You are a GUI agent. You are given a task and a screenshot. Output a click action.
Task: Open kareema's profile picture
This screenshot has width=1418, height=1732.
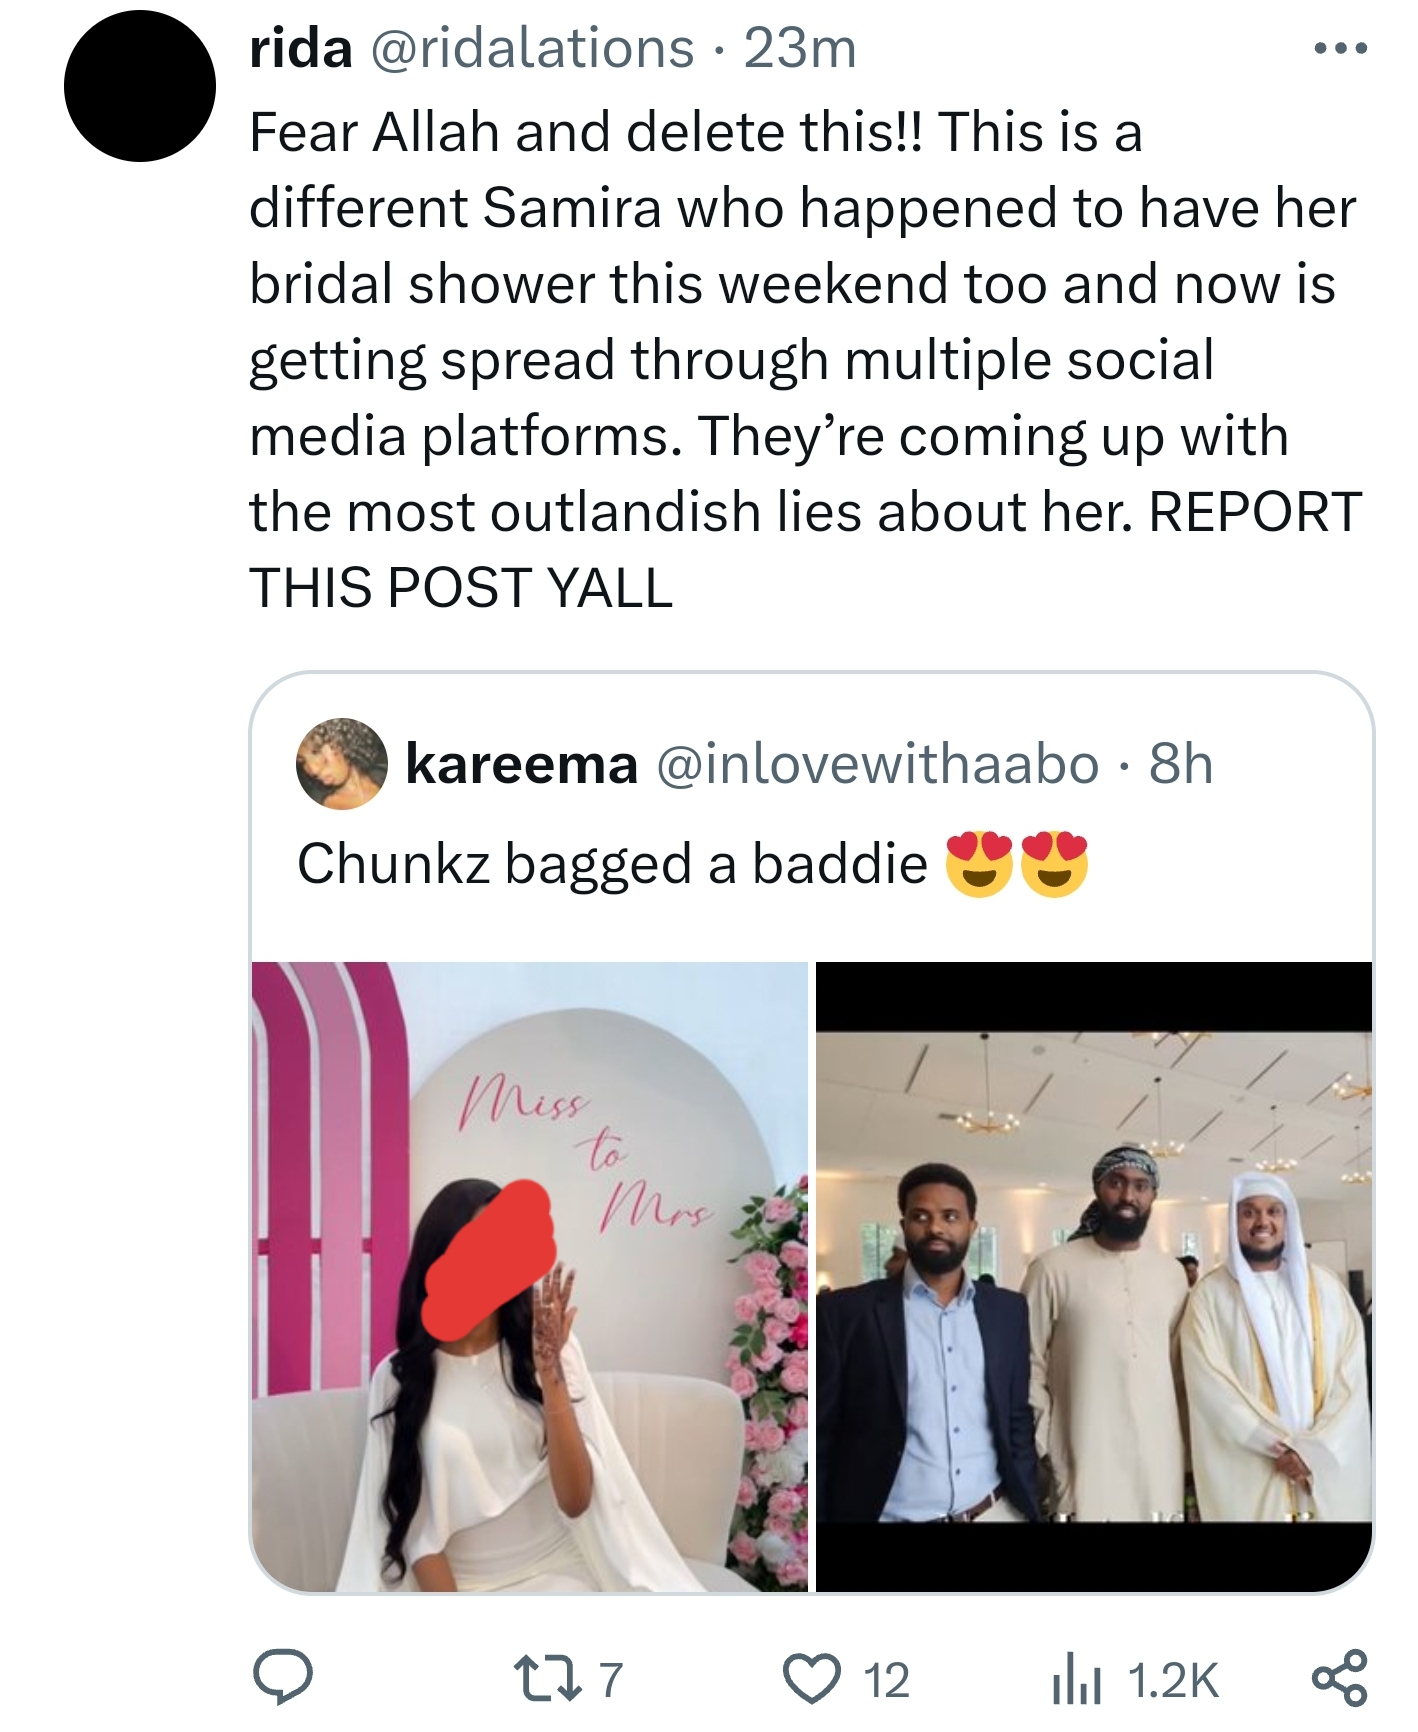click(x=342, y=764)
